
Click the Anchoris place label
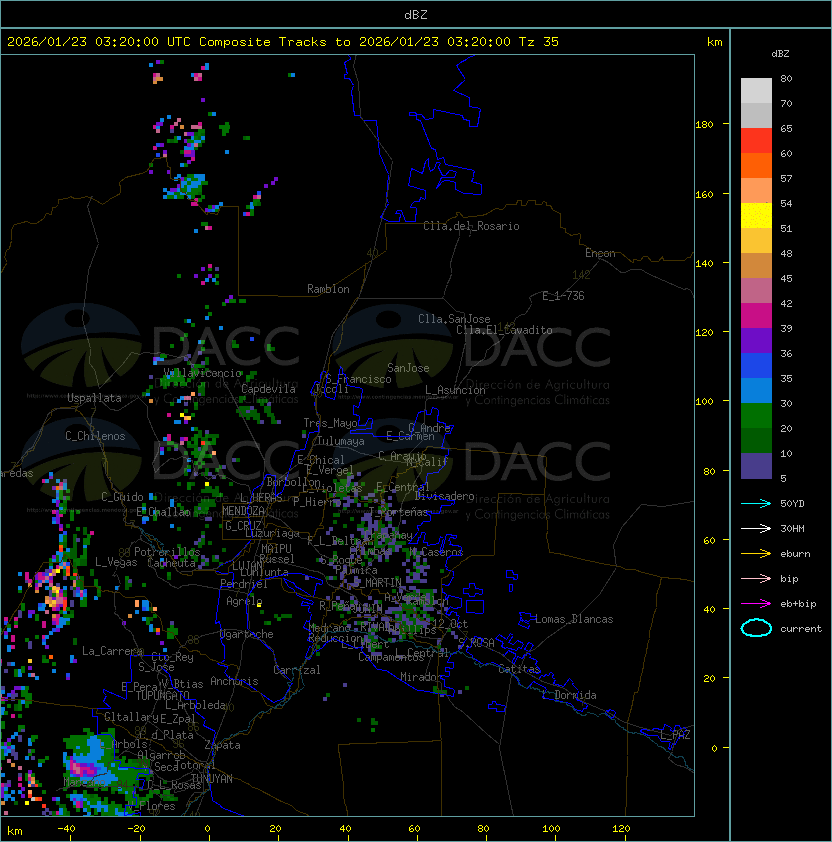(234, 681)
